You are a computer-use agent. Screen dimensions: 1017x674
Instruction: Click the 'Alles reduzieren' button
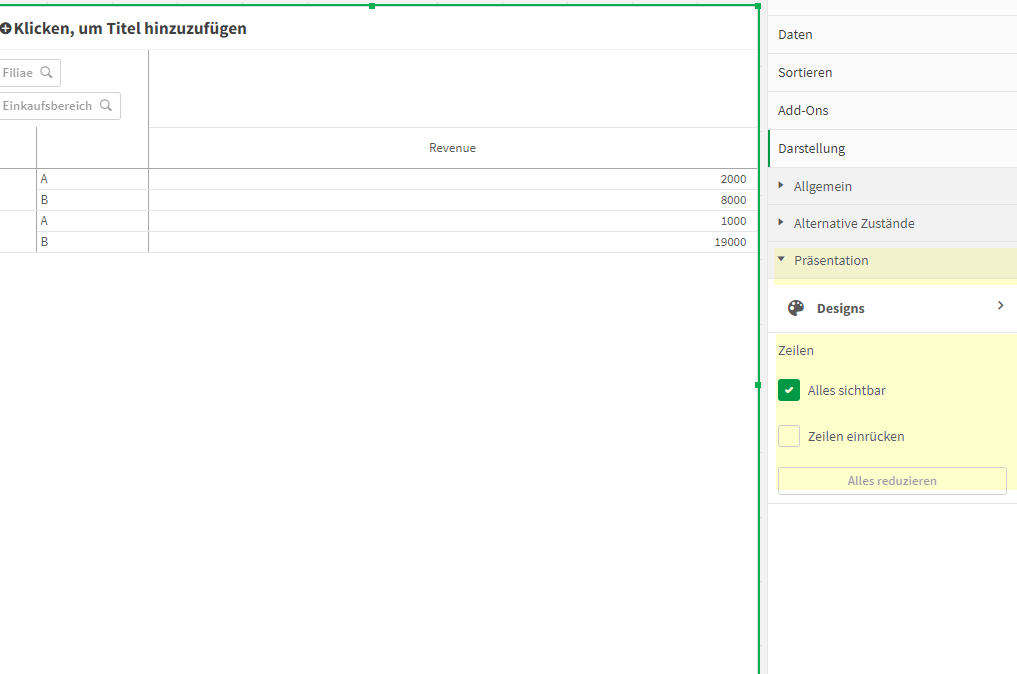pyautogui.click(x=891, y=480)
